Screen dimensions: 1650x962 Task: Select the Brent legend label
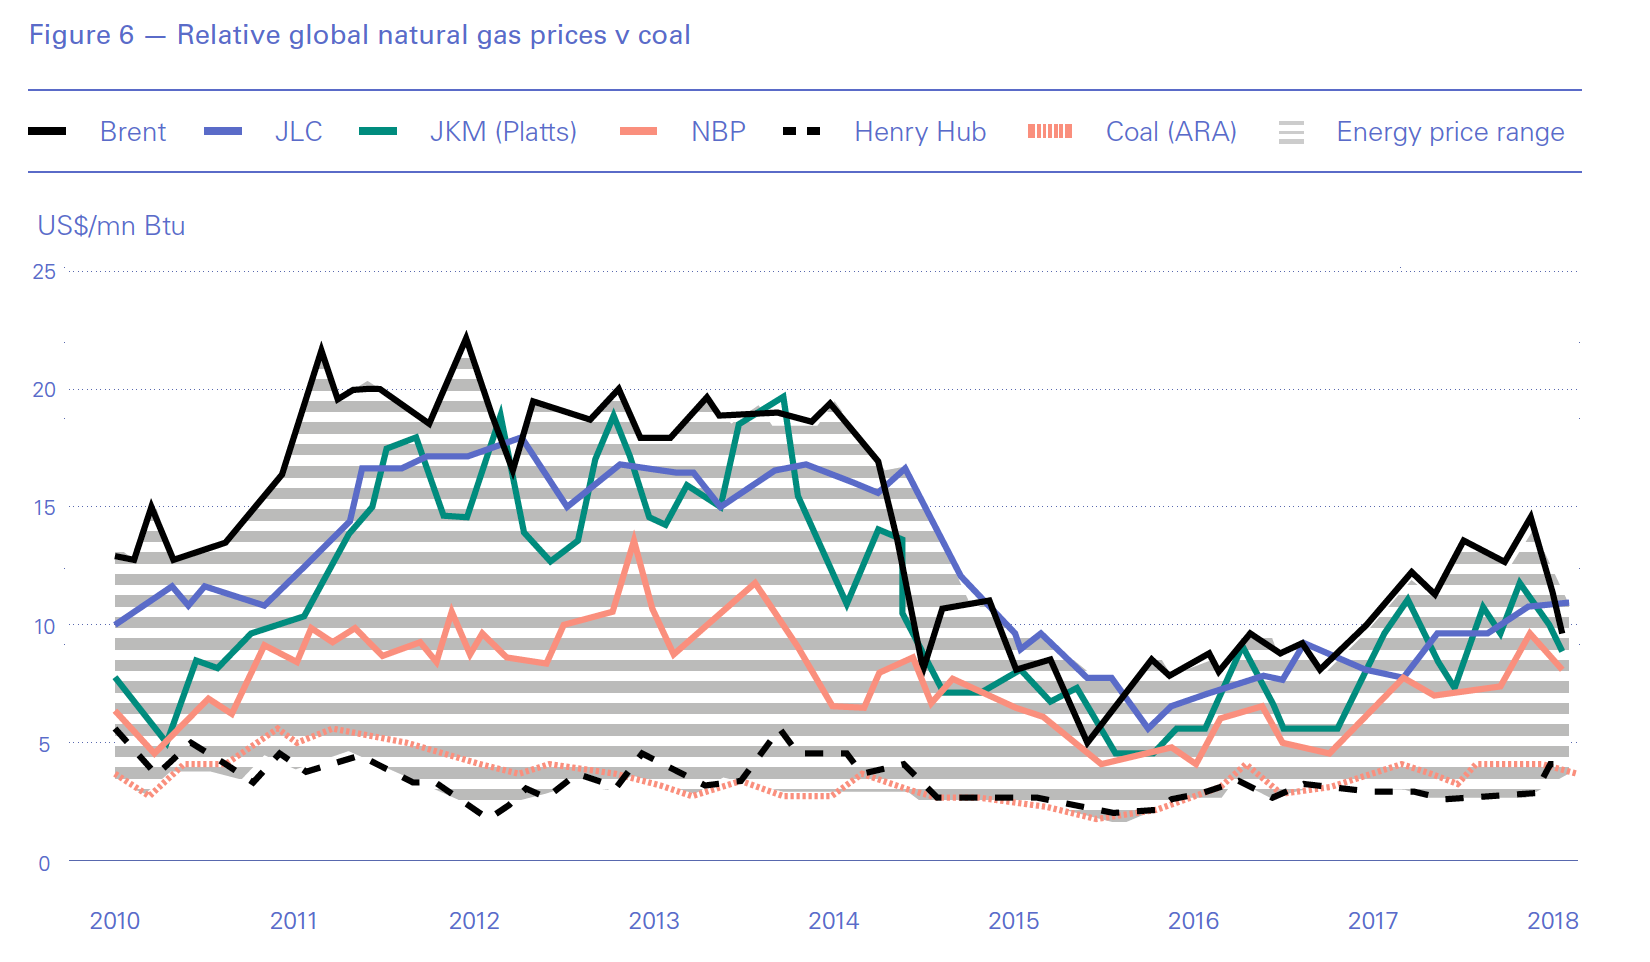pyautogui.click(x=133, y=132)
